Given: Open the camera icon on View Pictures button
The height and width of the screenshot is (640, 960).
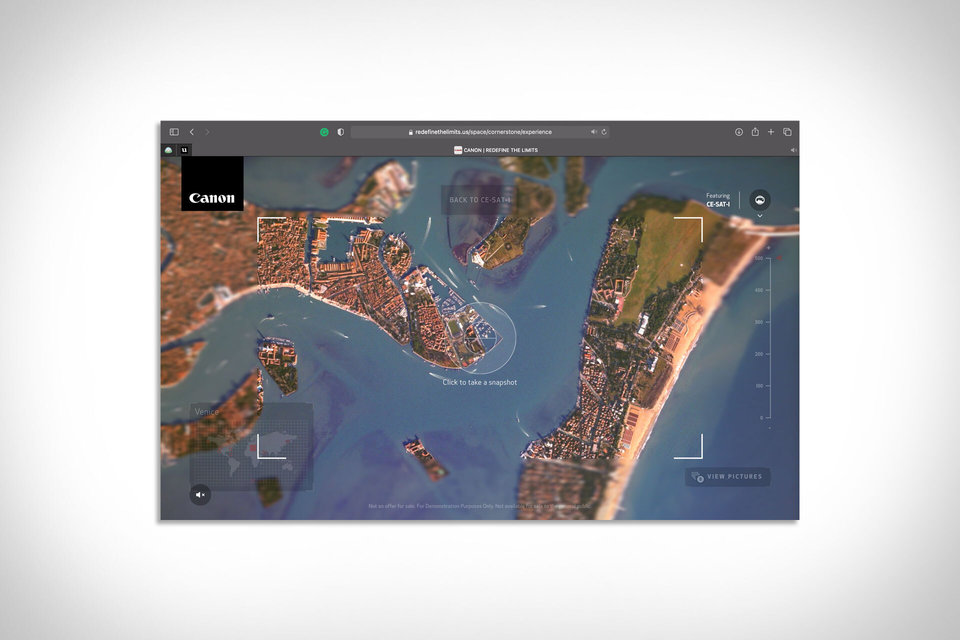Looking at the screenshot, I should pos(697,476).
